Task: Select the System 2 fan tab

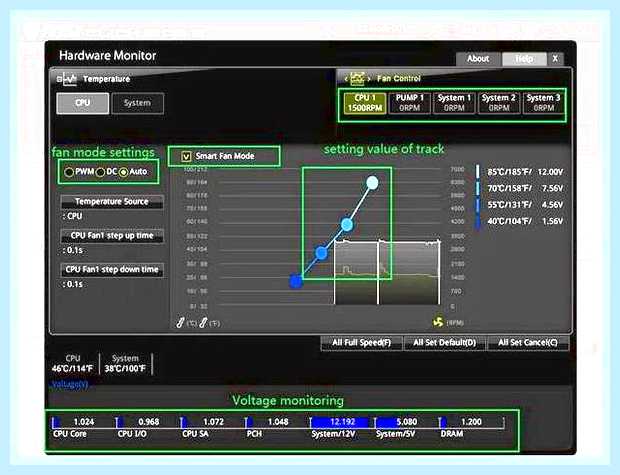Action: tap(499, 102)
